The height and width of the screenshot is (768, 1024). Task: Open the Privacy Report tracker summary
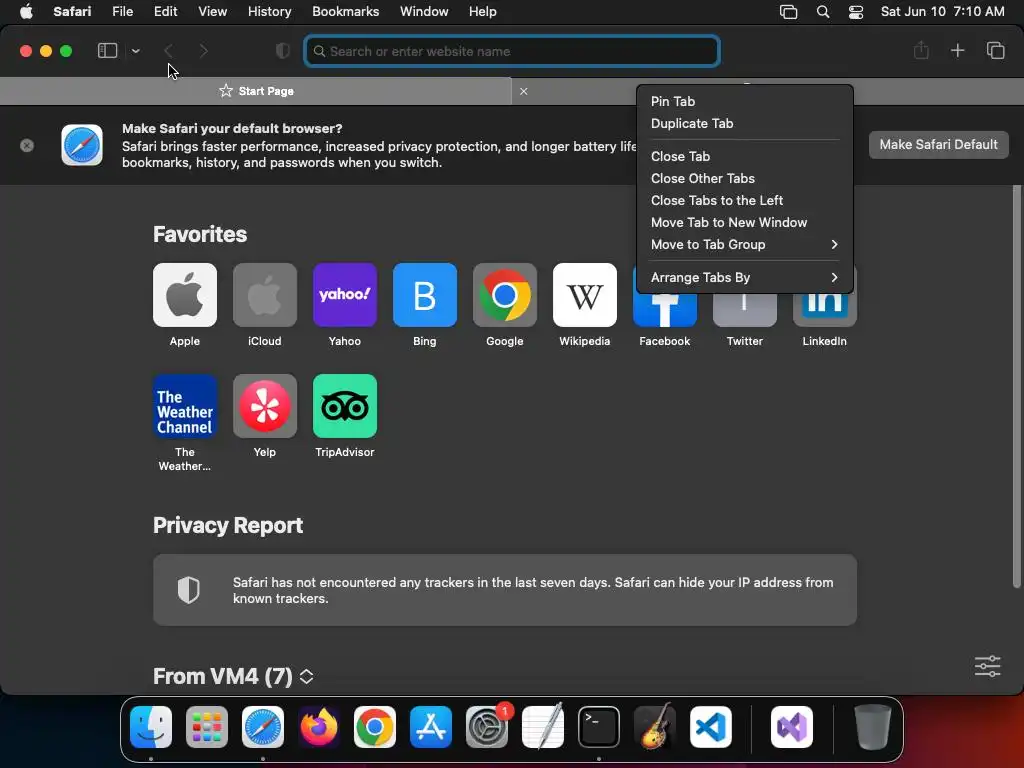(x=505, y=590)
